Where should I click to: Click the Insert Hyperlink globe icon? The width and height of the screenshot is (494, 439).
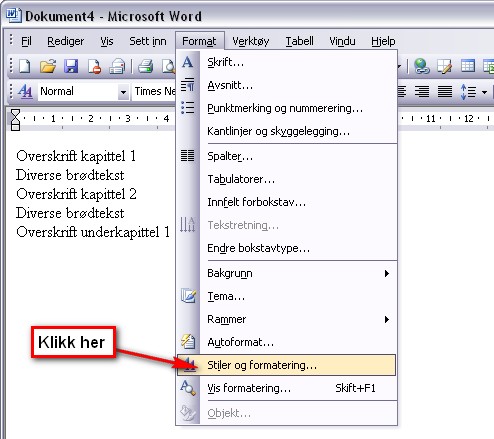421,66
